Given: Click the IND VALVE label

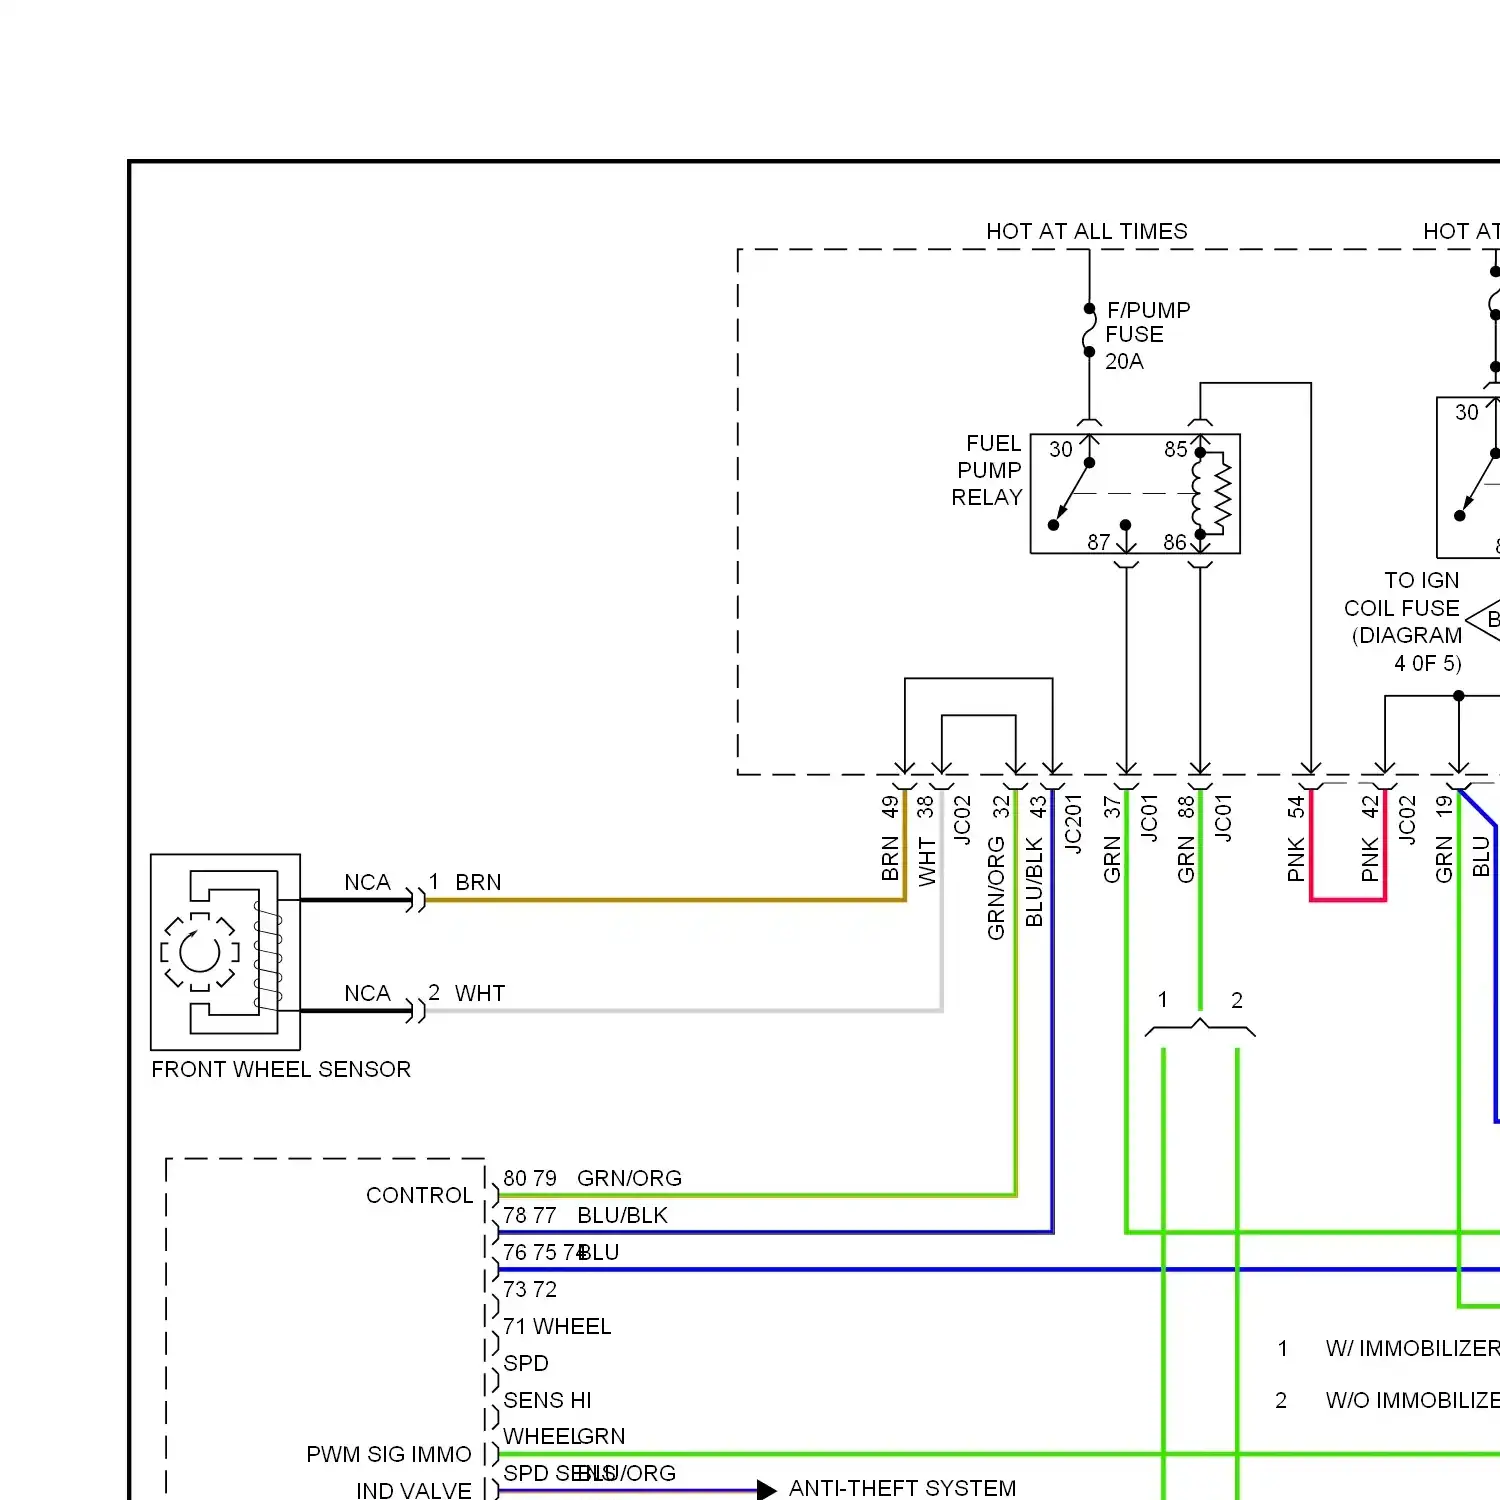Looking at the screenshot, I should point(414,1490).
